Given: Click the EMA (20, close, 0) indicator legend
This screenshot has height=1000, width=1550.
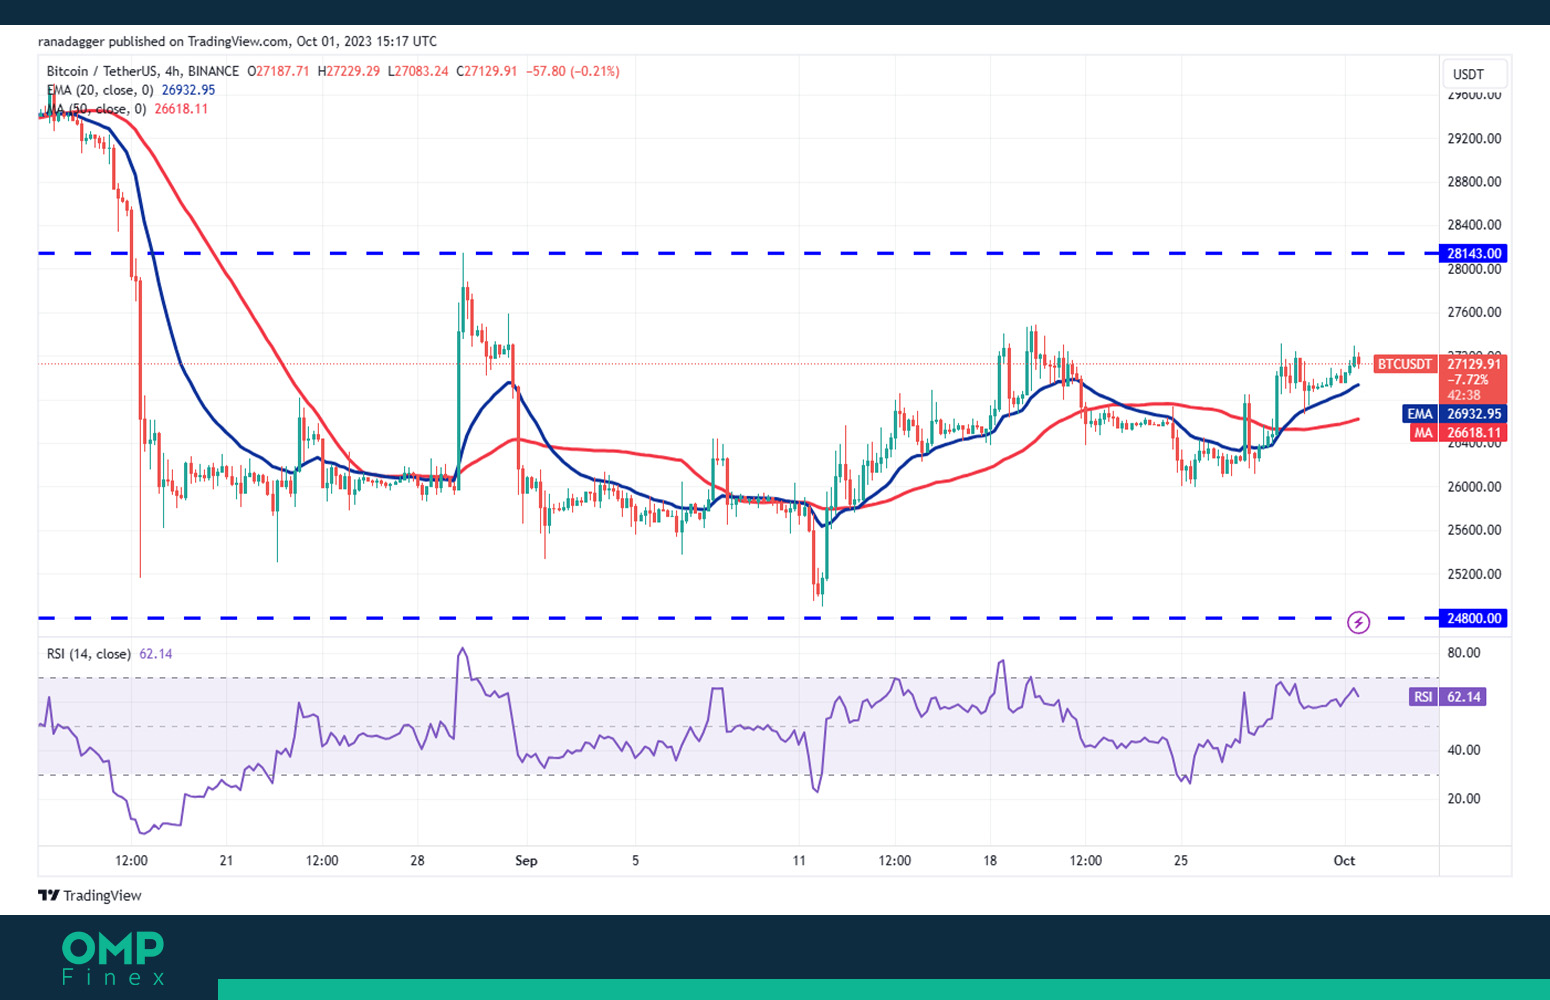Looking at the screenshot, I should 100,90.
